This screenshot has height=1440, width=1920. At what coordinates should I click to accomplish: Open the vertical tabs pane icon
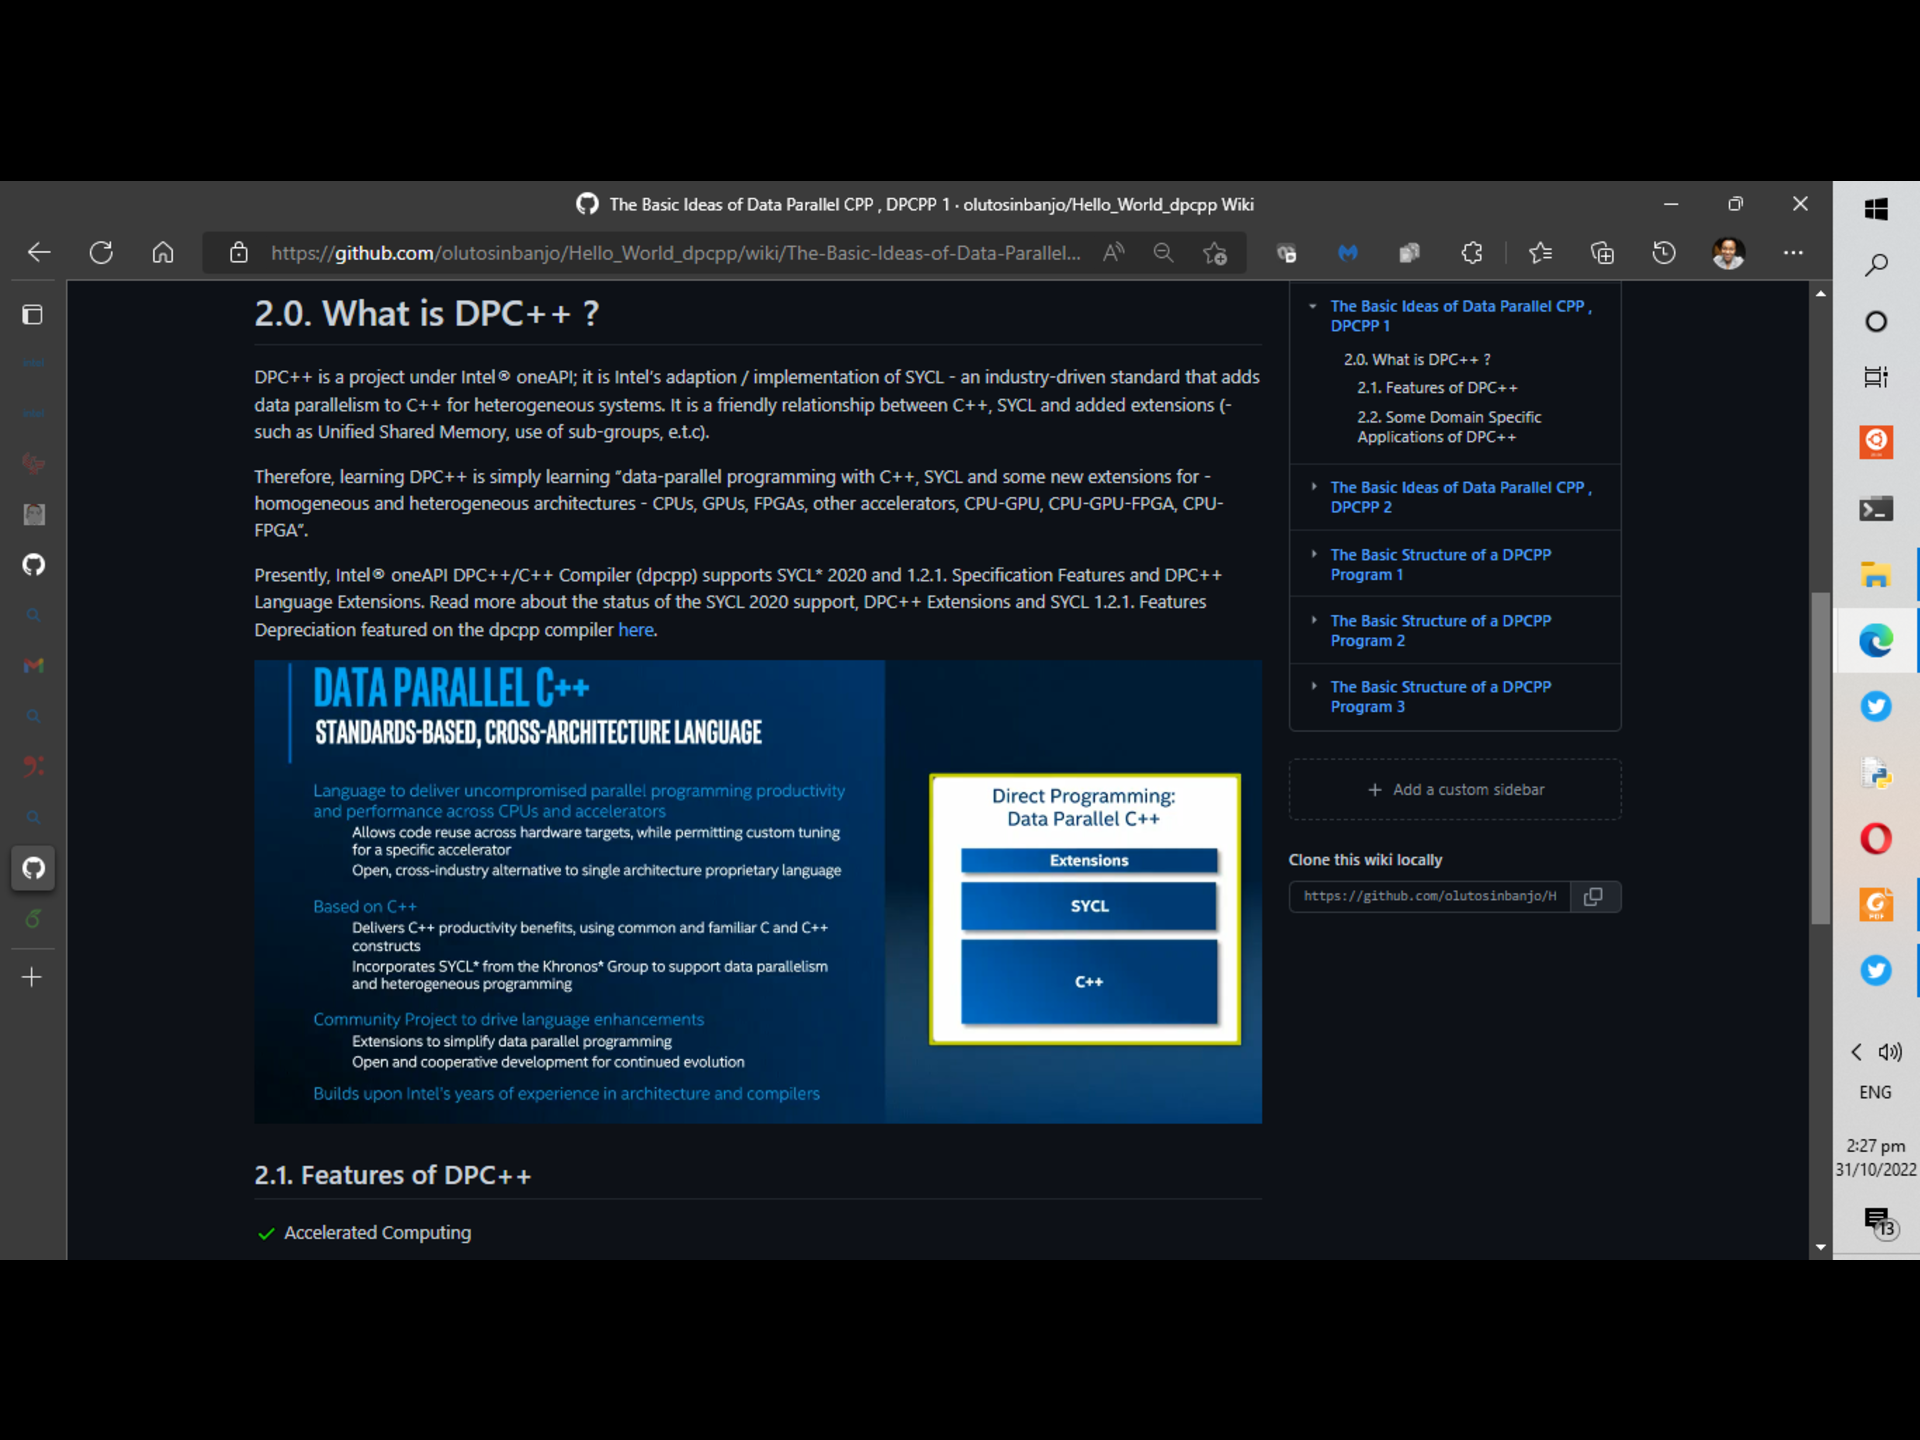pyautogui.click(x=32, y=315)
